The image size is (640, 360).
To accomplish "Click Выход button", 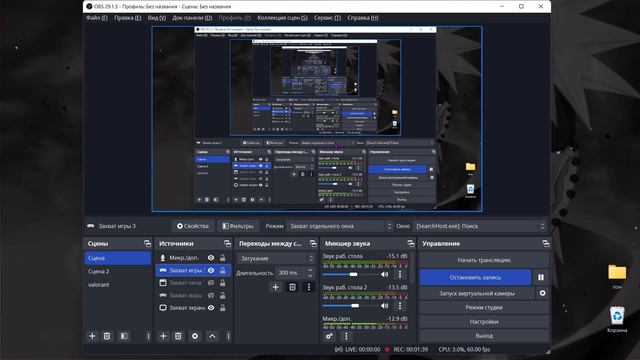I will [x=484, y=336].
